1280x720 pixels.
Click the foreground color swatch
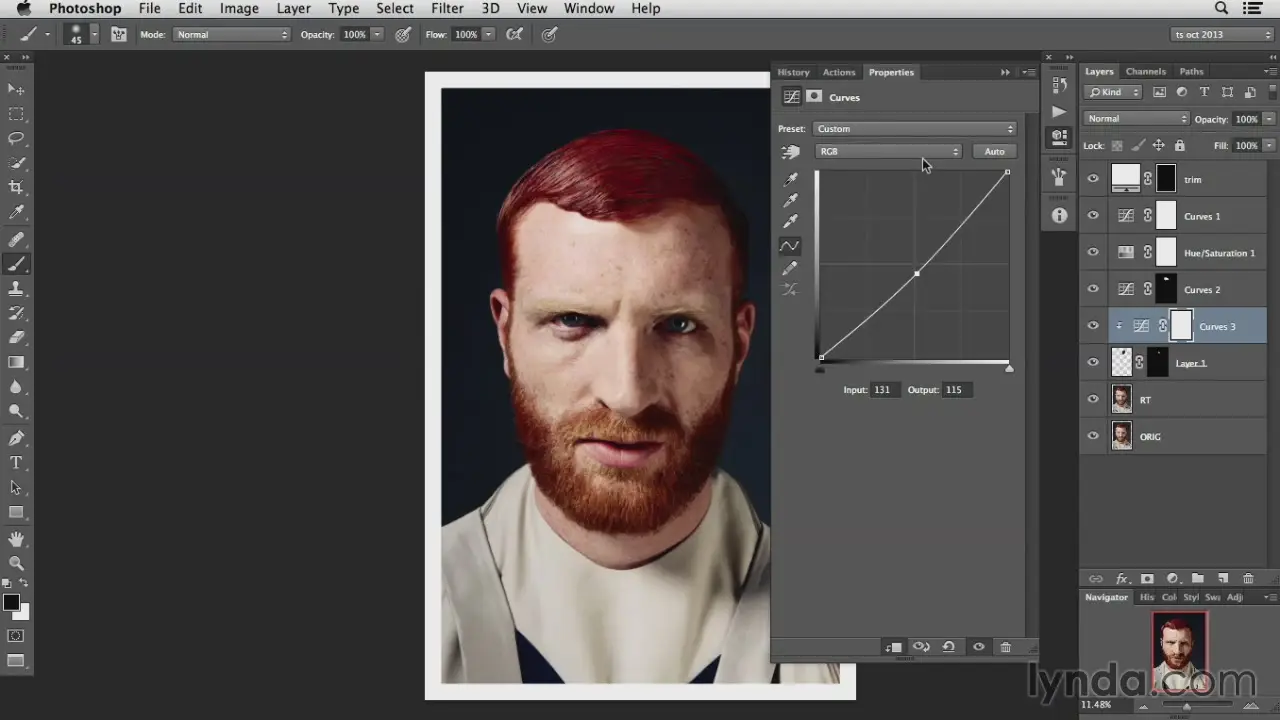[x=11, y=602]
